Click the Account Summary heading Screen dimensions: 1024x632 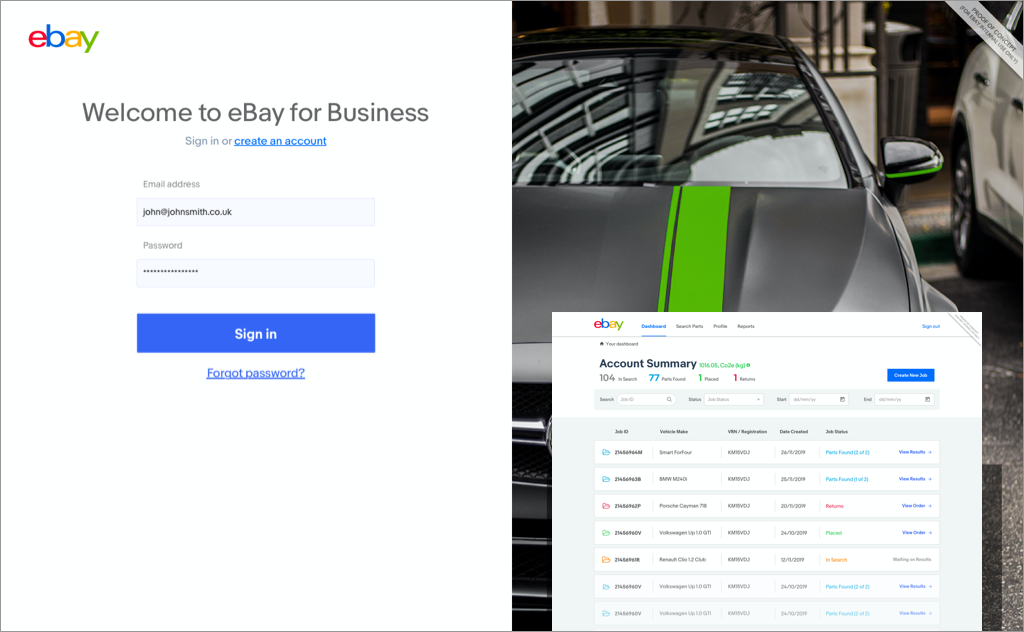coord(648,363)
